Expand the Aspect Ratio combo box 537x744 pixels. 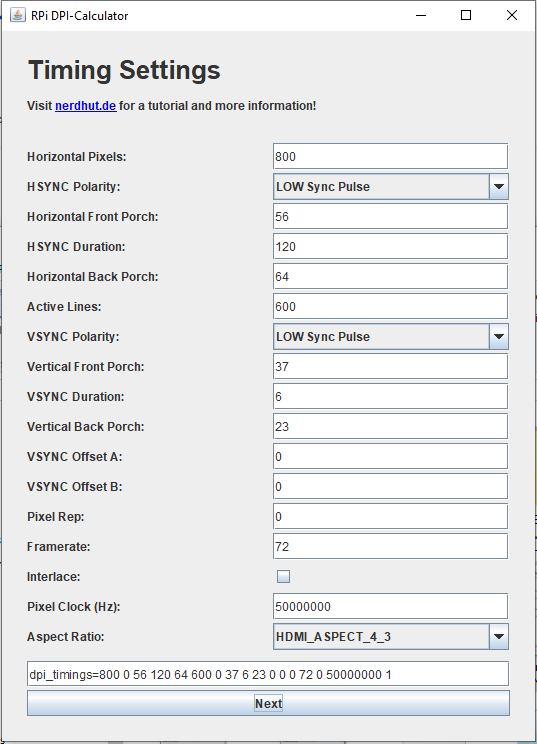(391, 636)
